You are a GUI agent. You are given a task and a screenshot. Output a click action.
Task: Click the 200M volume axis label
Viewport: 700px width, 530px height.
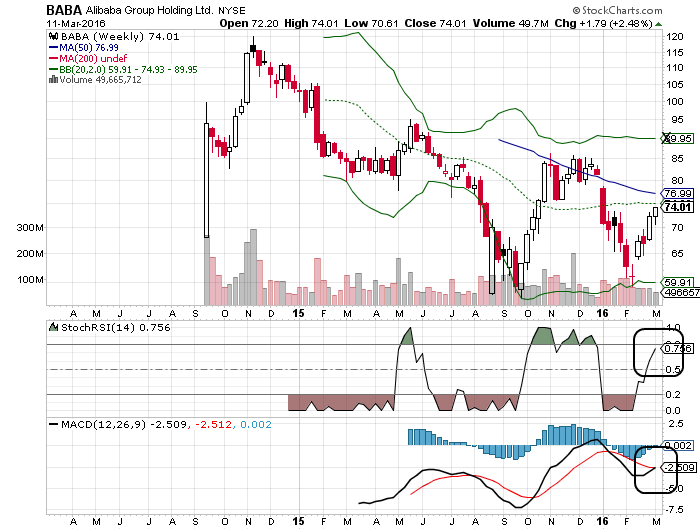point(30,254)
